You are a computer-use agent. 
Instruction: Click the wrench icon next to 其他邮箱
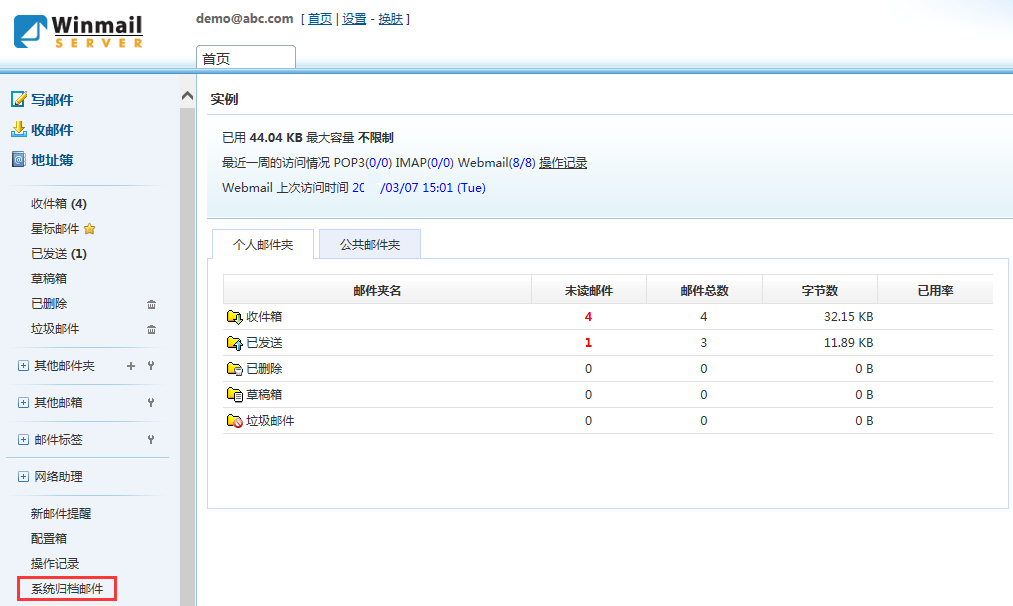point(151,403)
